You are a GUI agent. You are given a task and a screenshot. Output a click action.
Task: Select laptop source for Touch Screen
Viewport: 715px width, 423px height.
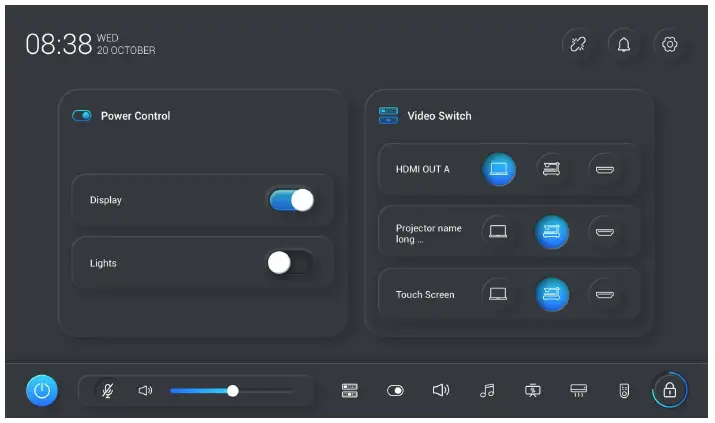pyautogui.click(x=498, y=294)
